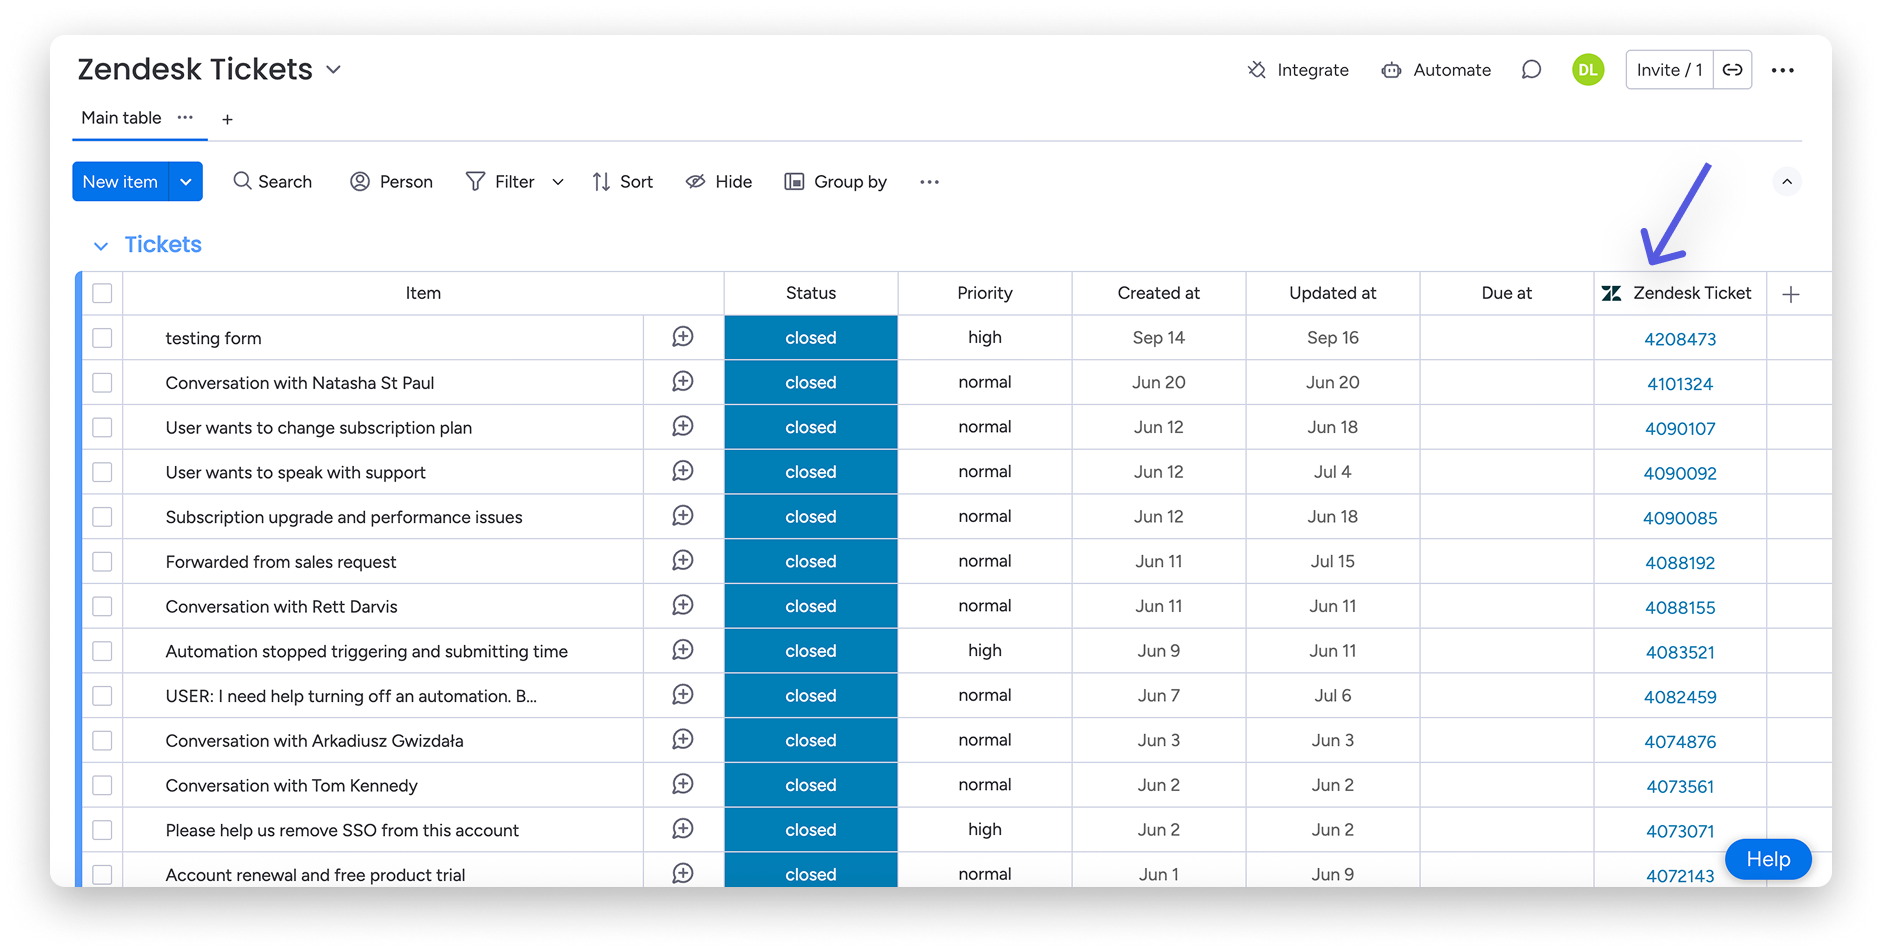
Task: Switch to the Main table tab
Action: [x=121, y=118]
